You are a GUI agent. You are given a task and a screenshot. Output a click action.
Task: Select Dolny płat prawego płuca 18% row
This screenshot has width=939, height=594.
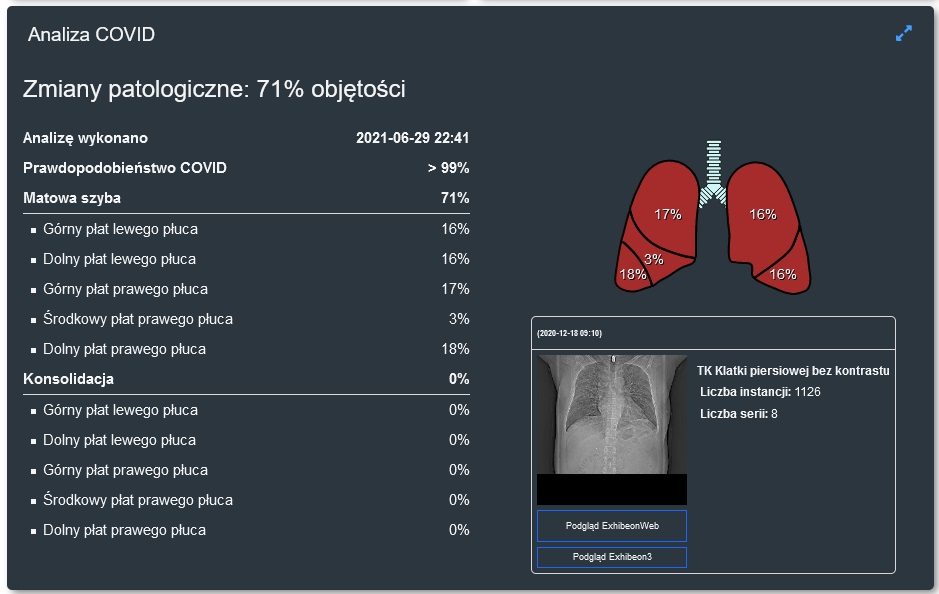pos(246,349)
